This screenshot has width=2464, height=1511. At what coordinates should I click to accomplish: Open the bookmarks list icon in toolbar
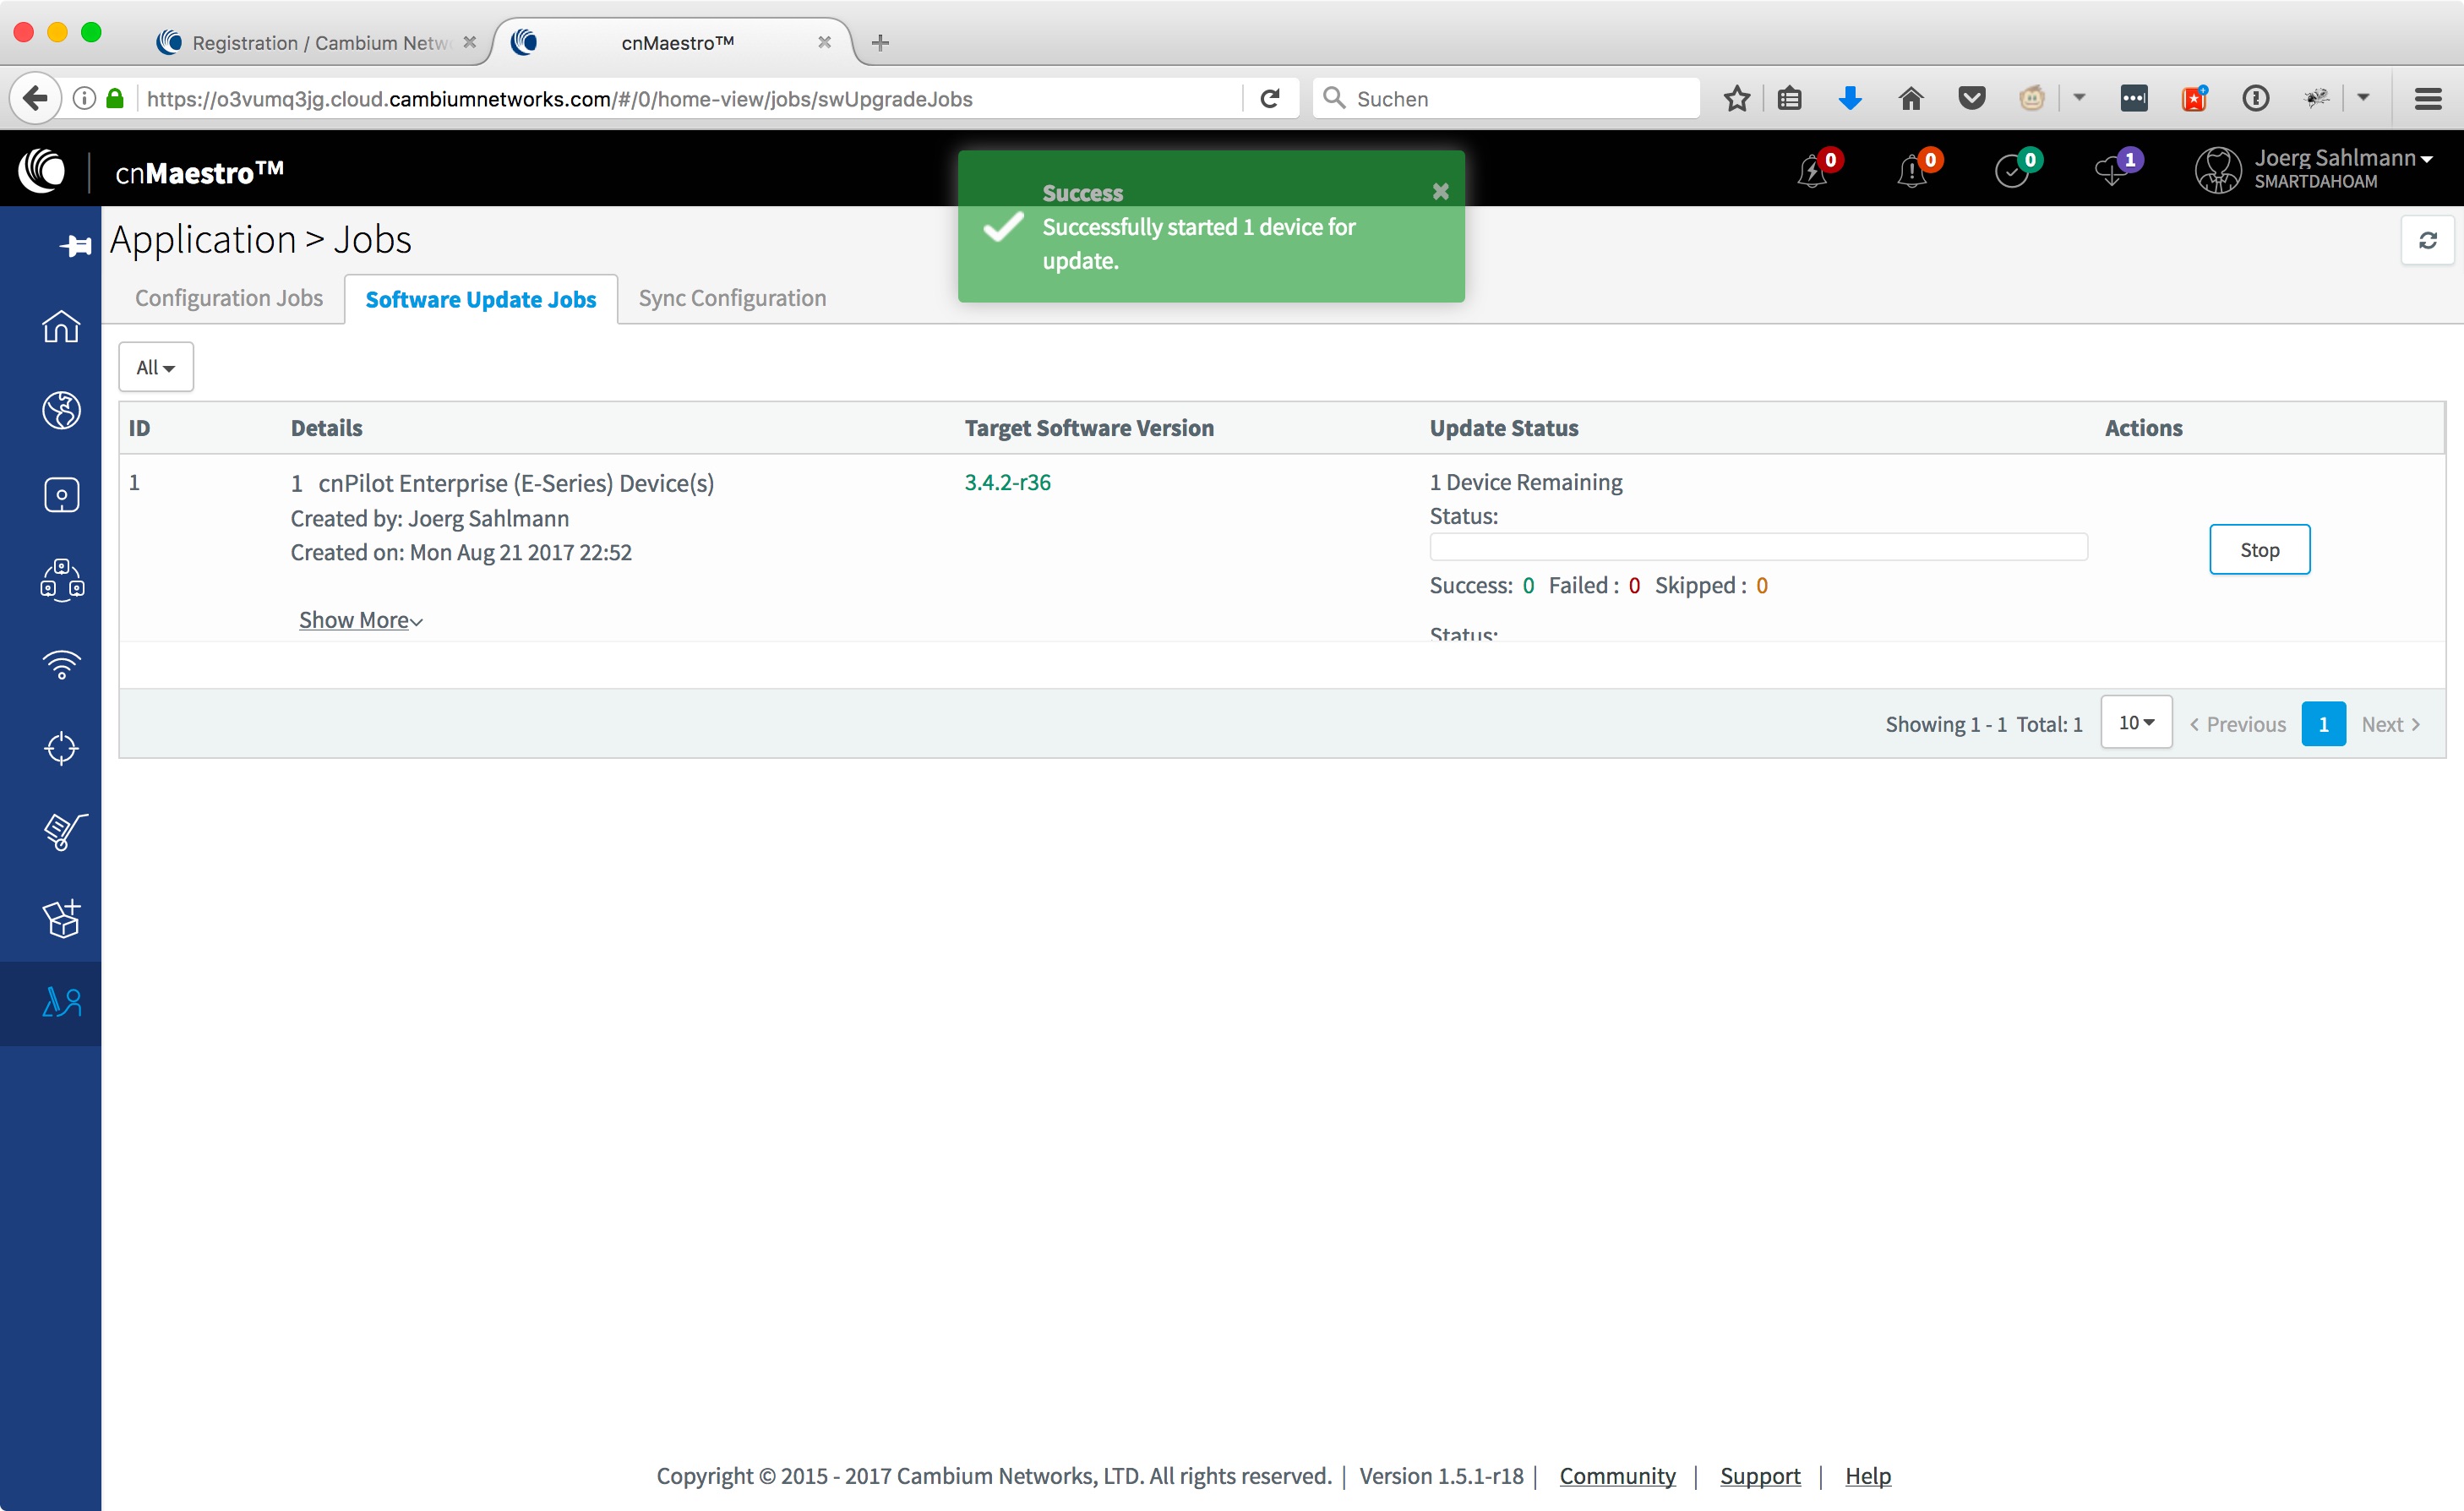1789,98
